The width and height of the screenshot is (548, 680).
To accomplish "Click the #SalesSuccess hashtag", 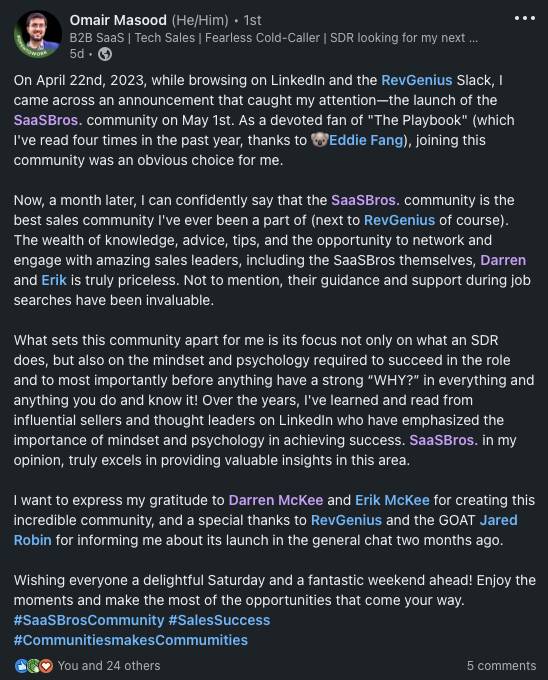I will (219, 620).
